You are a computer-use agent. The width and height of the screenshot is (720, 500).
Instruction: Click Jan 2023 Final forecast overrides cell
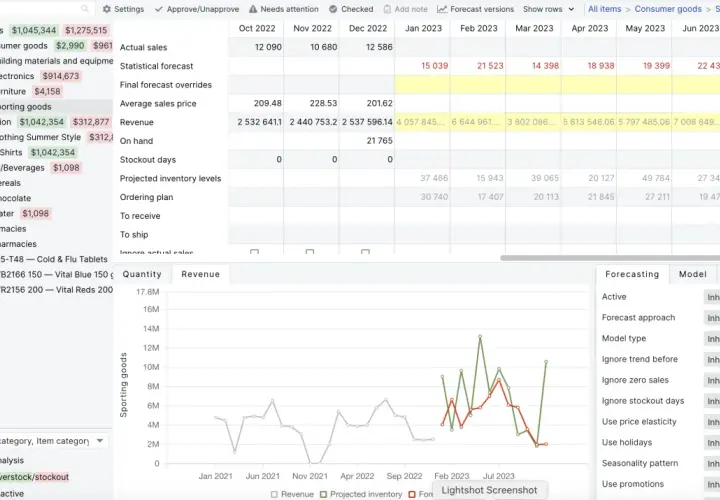tap(422, 84)
